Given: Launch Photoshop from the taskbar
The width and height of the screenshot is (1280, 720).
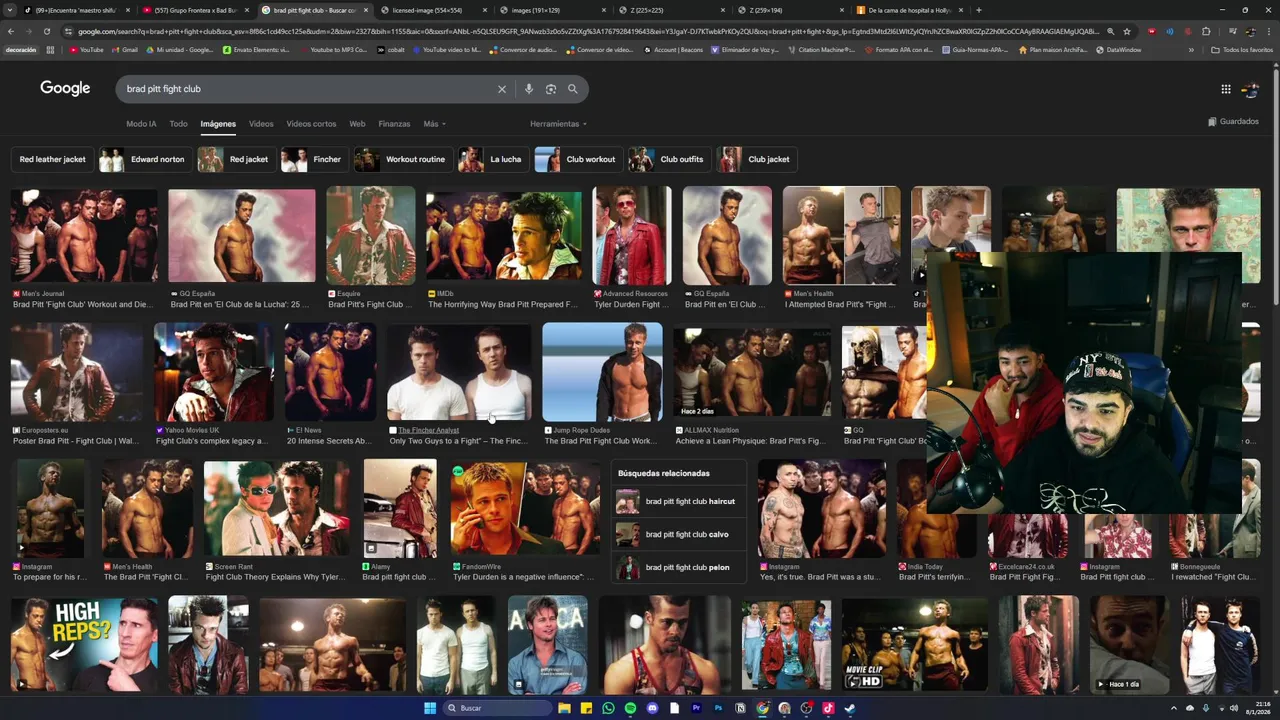Looking at the screenshot, I should (718, 708).
